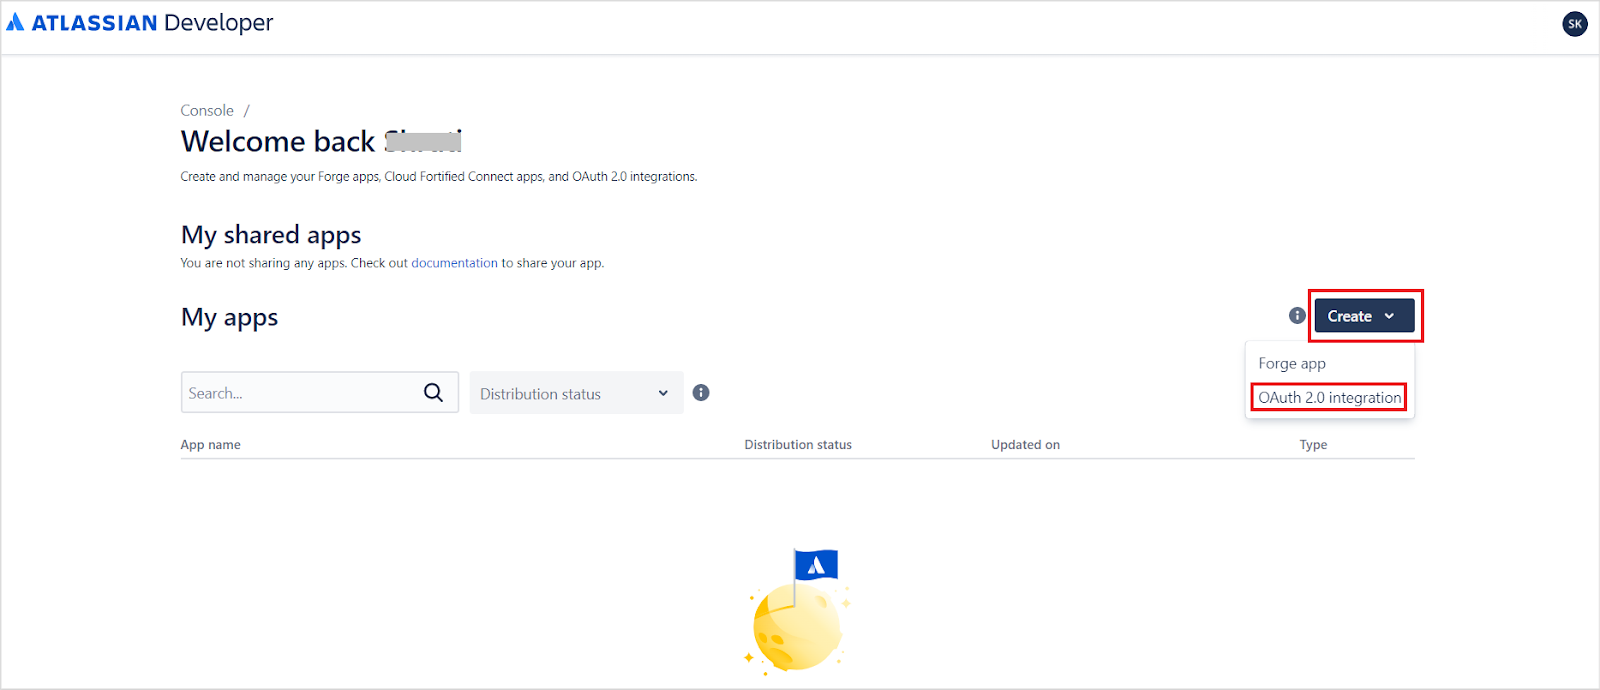Focus the Search apps input field
This screenshot has height=690, width=1600.
point(300,393)
